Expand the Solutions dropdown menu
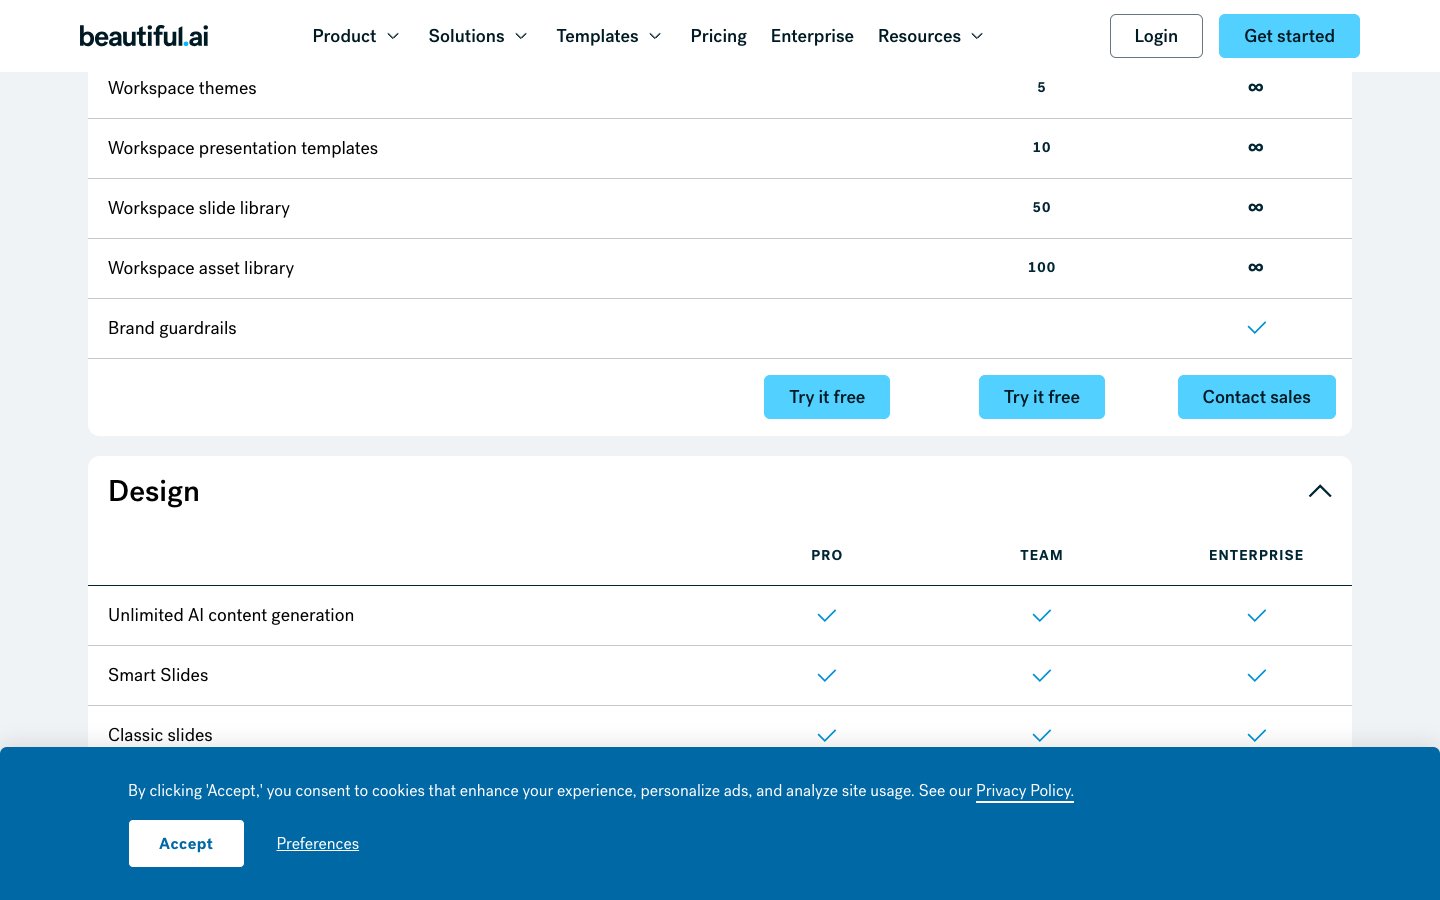 tap(478, 36)
